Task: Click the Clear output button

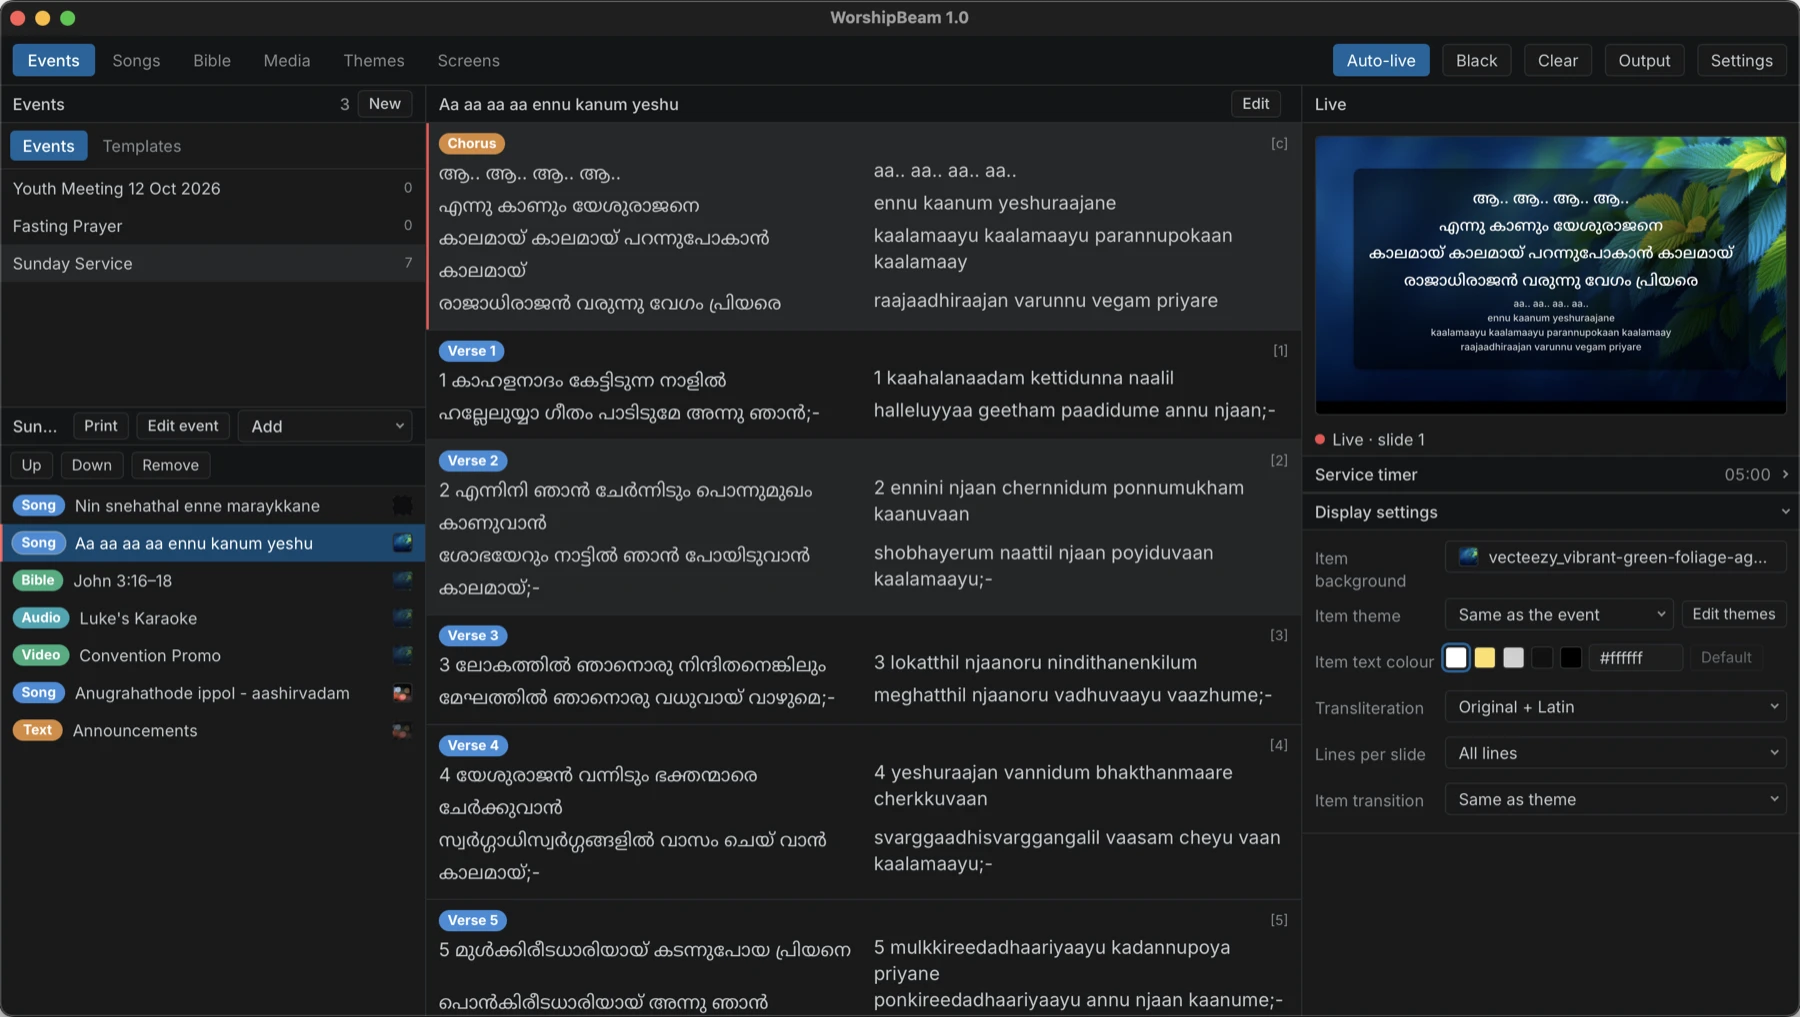Action: coord(1557,60)
